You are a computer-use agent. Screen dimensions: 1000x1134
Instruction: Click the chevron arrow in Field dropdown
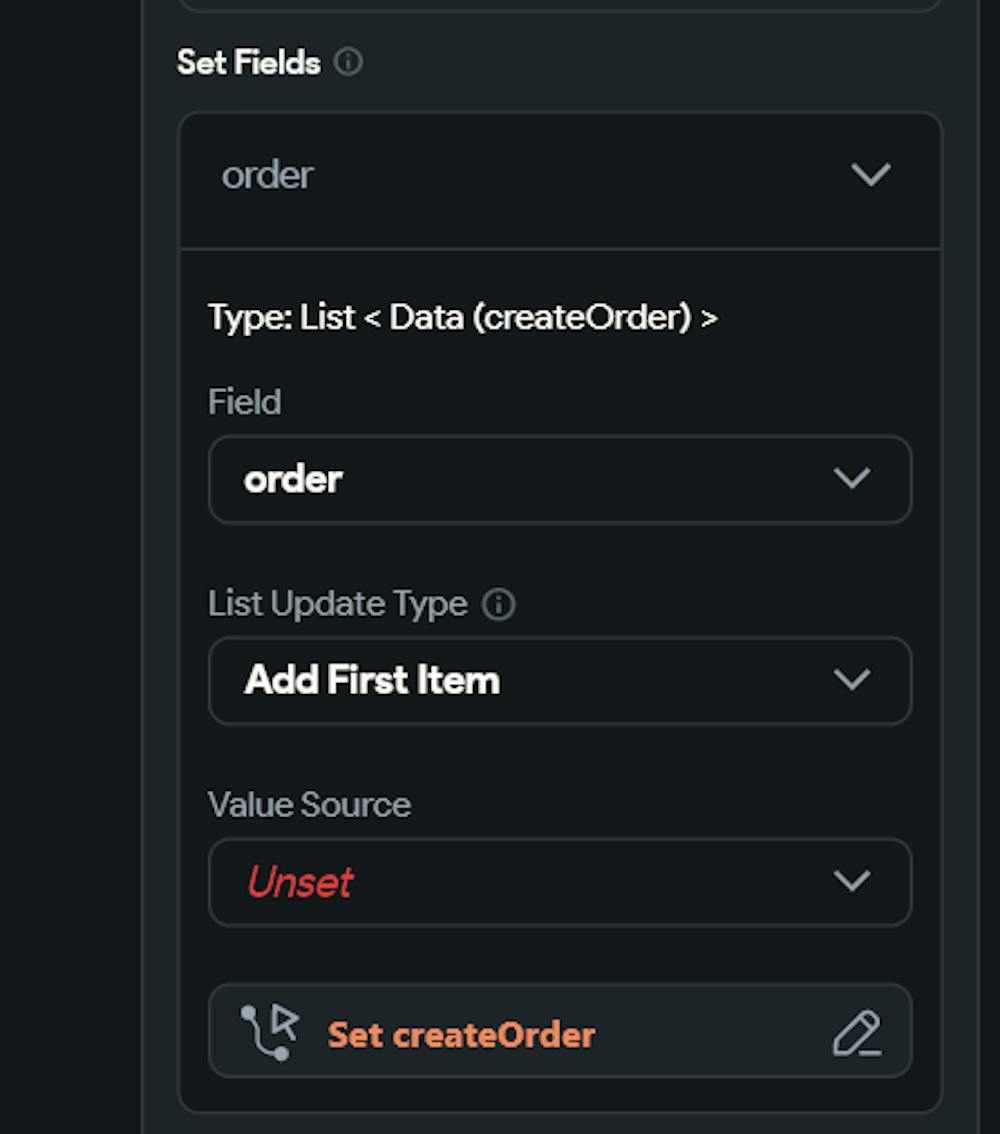pos(851,479)
